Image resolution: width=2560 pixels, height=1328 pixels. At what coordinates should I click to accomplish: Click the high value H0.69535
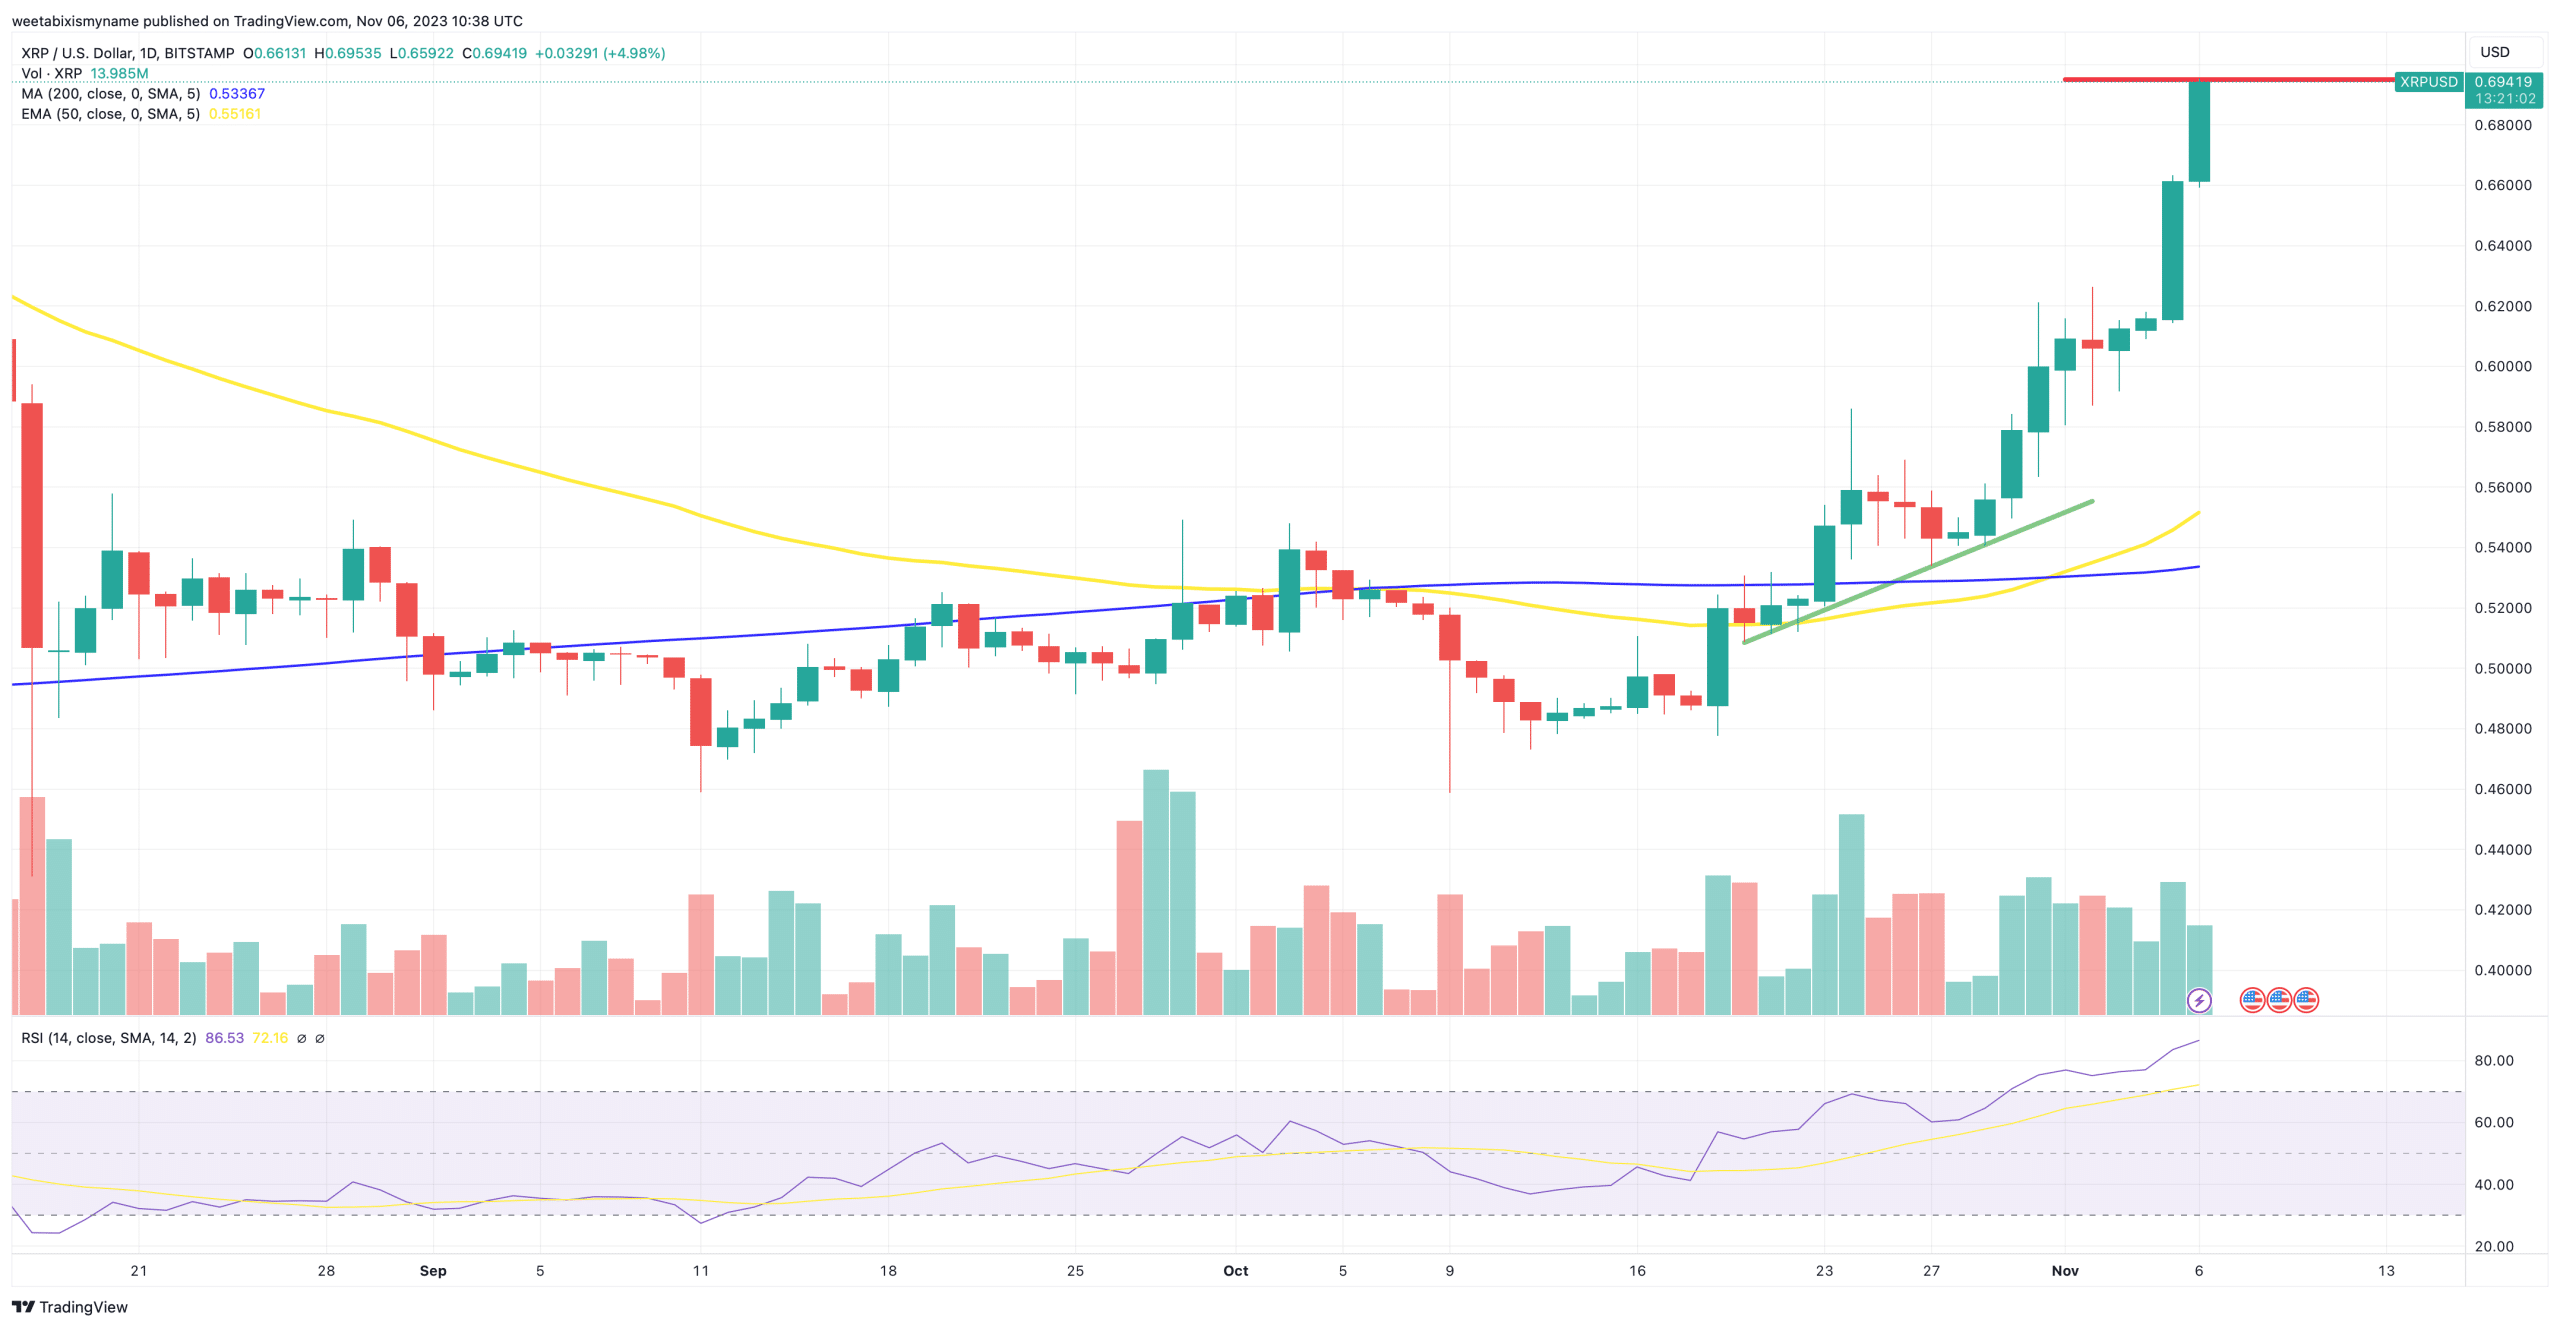pyautogui.click(x=348, y=53)
